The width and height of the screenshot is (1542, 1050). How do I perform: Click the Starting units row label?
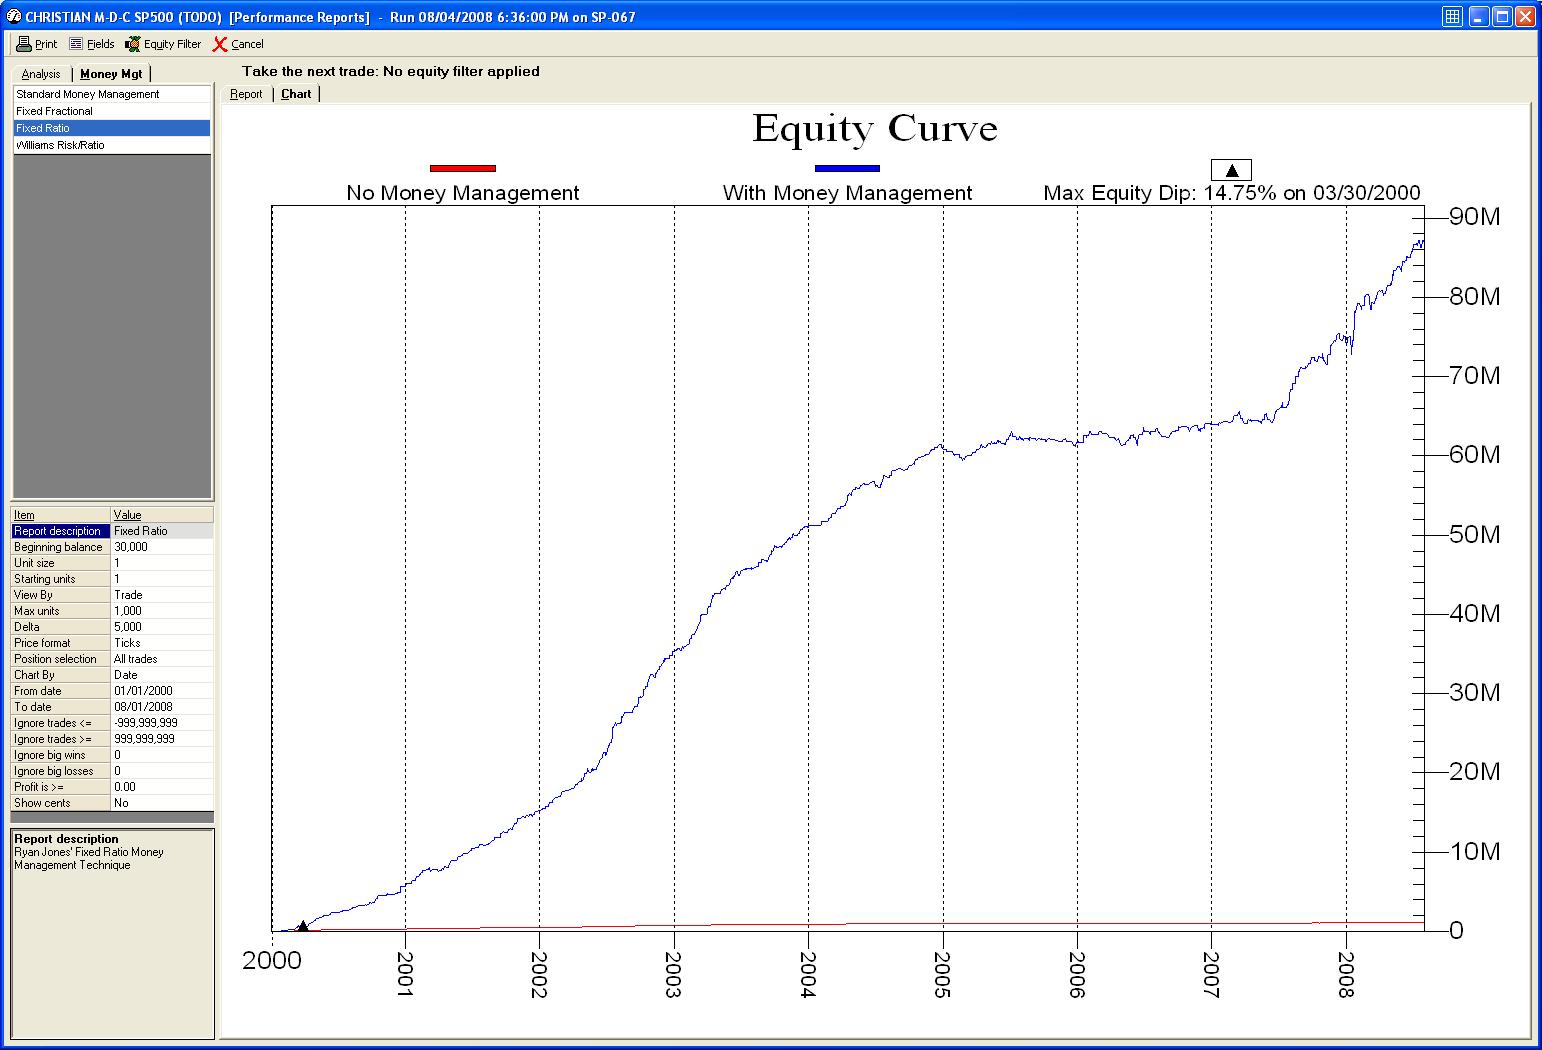pos(60,579)
